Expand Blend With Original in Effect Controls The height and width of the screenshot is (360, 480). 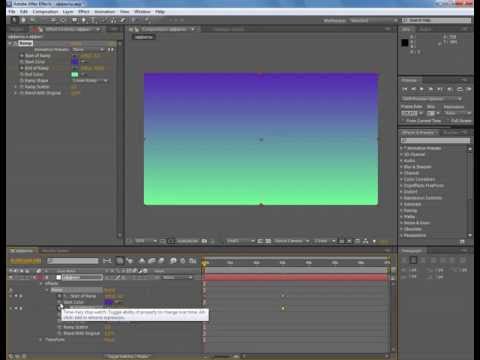click(15, 93)
